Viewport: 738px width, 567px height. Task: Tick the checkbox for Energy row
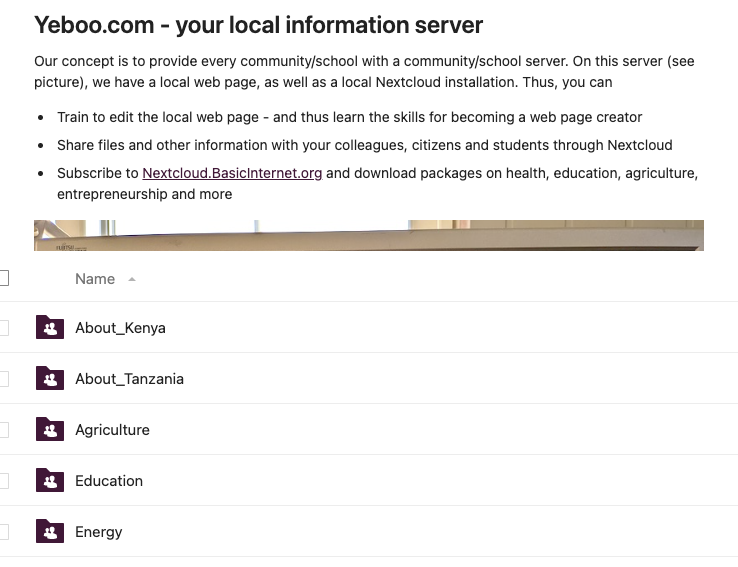[3, 532]
